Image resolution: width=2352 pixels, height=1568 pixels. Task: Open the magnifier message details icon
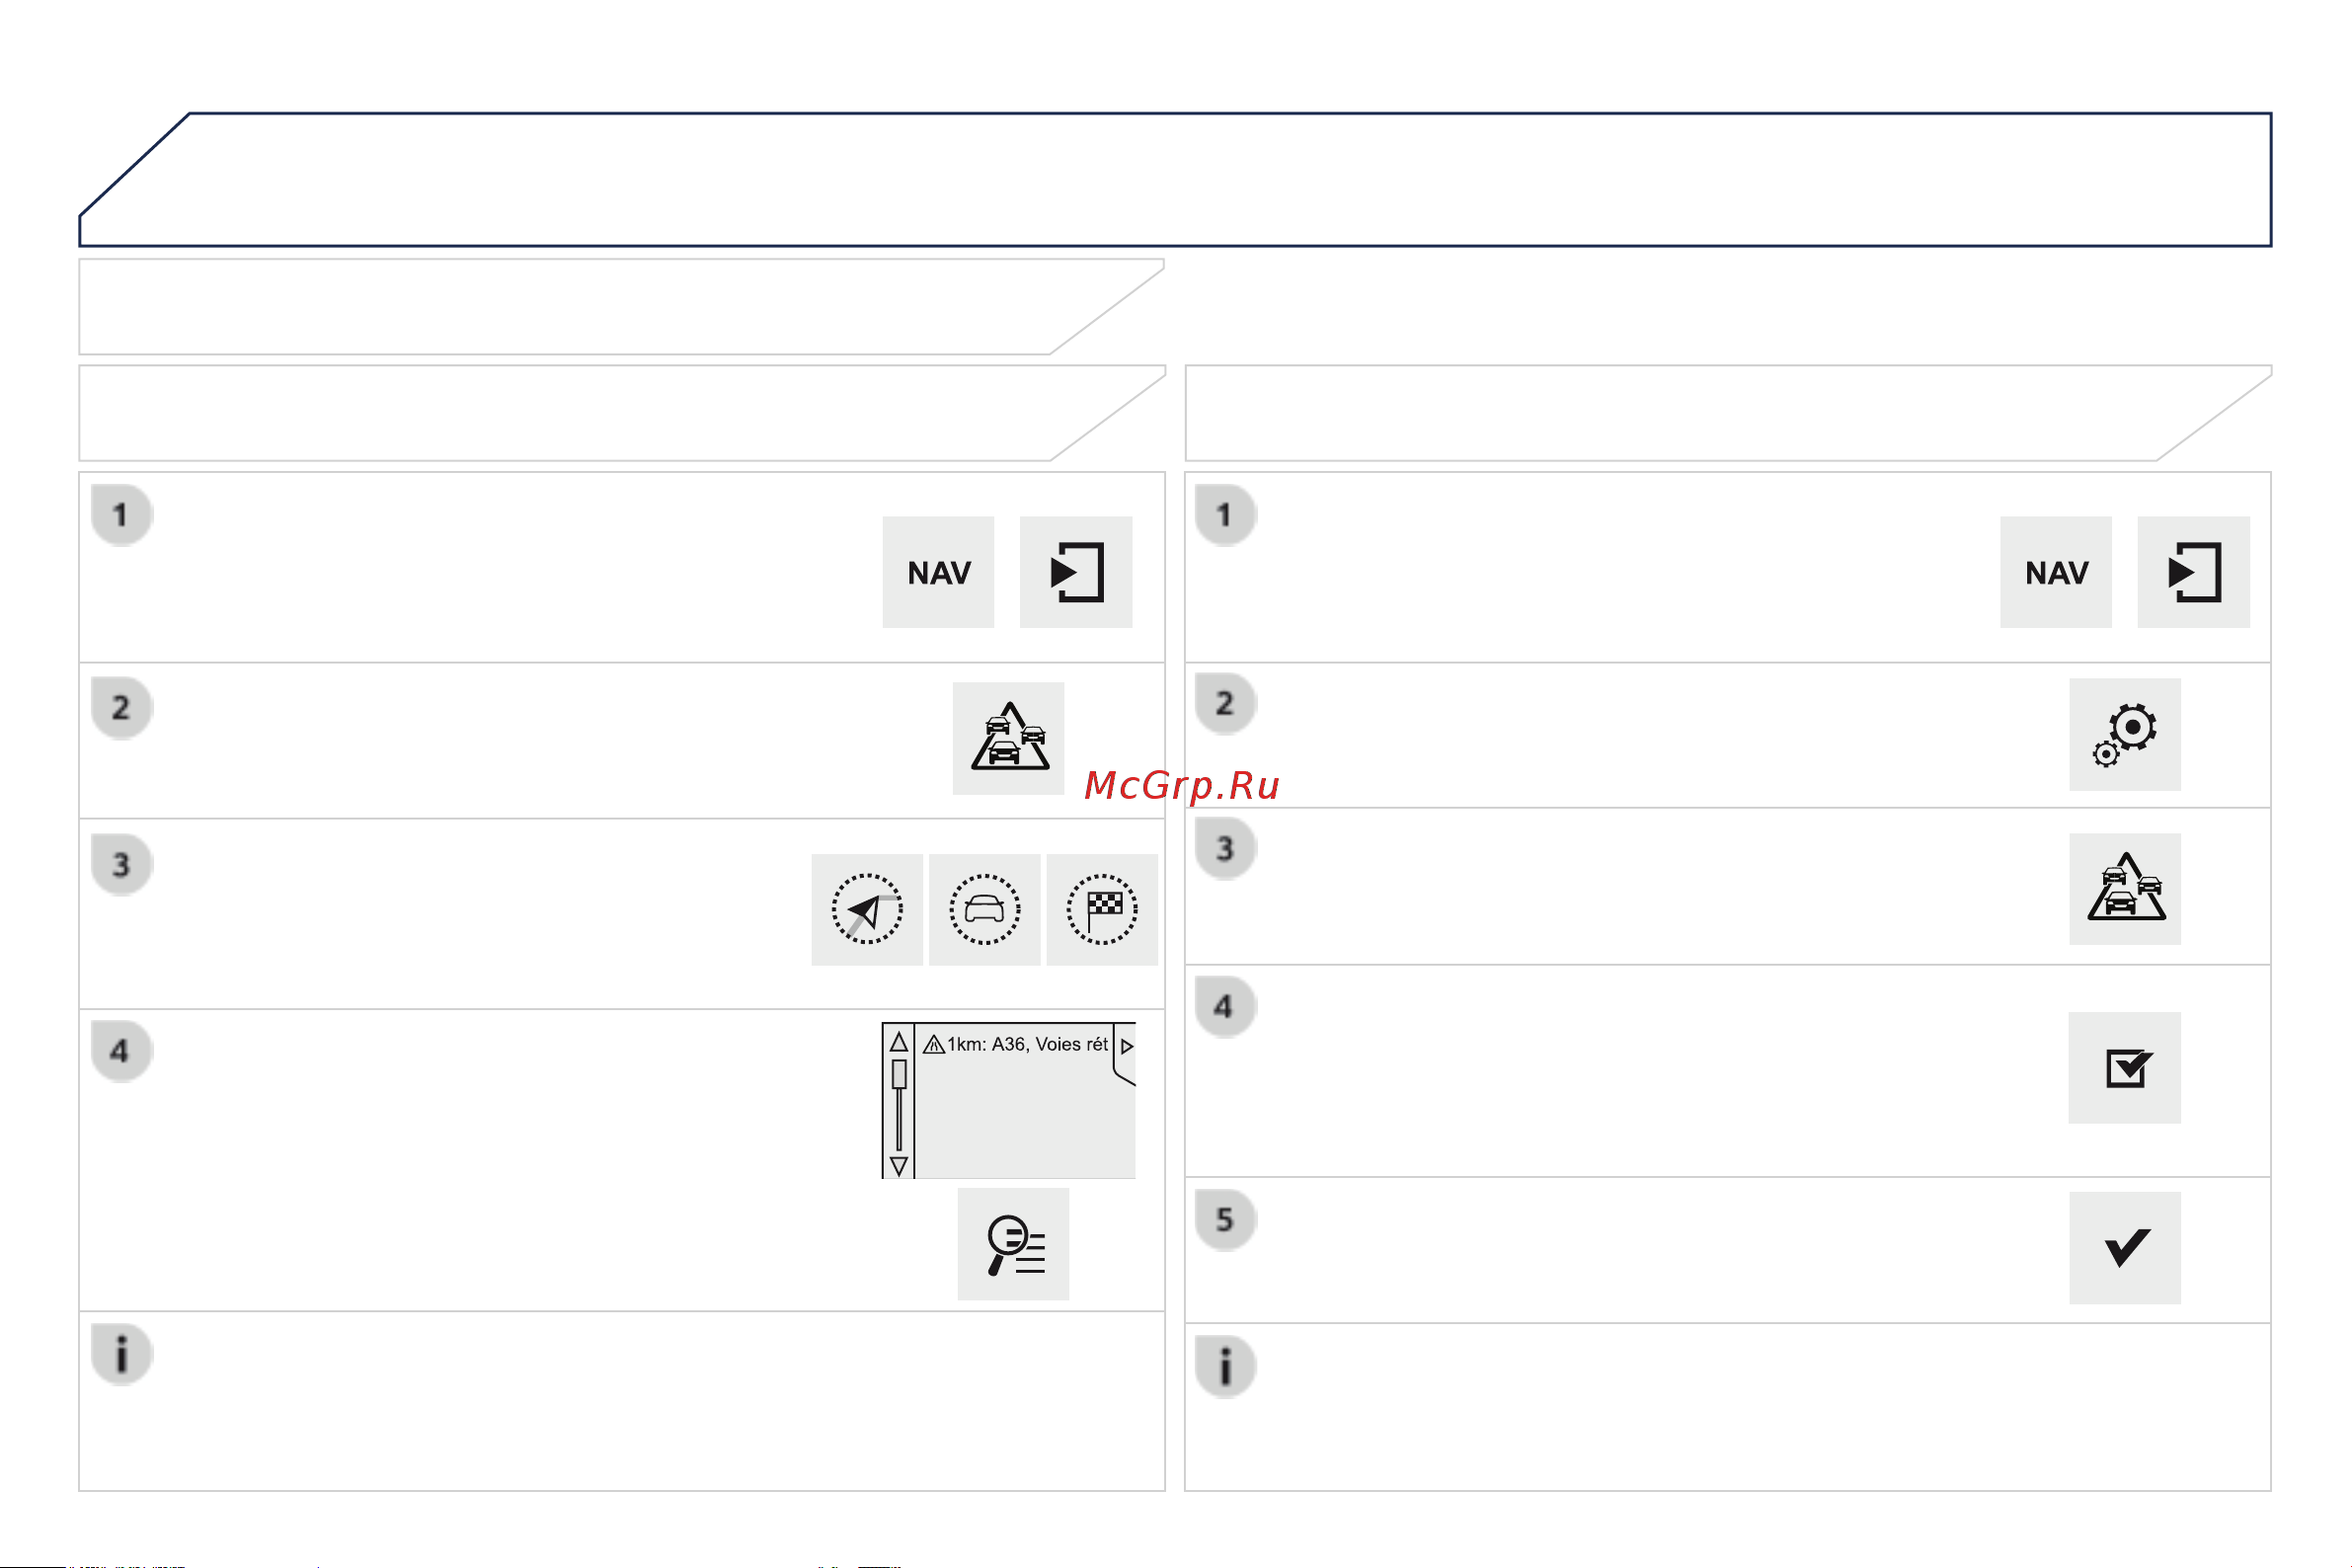(1013, 1244)
